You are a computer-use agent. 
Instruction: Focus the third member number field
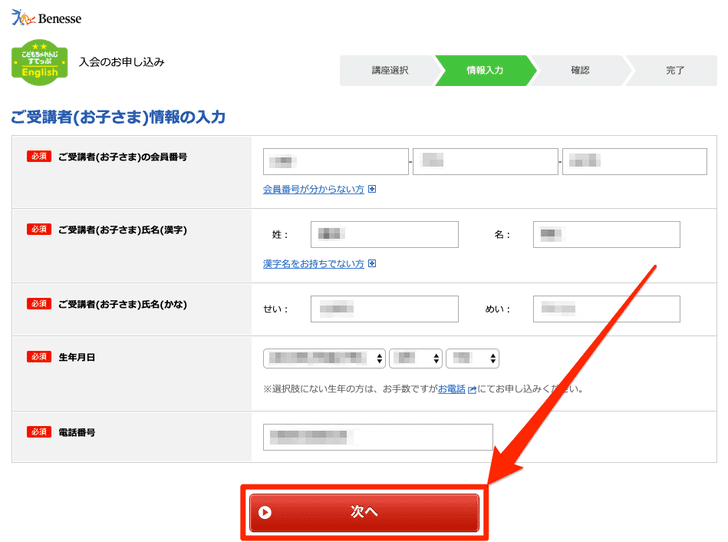coord(635,162)
